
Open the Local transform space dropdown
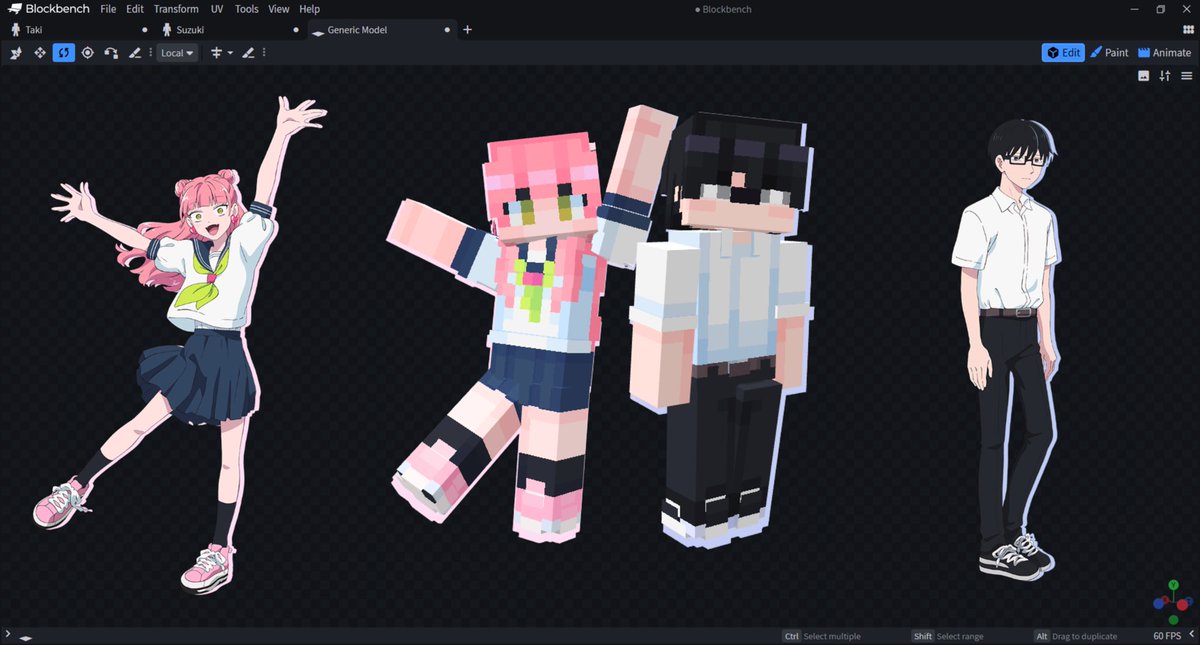(177, 53)
